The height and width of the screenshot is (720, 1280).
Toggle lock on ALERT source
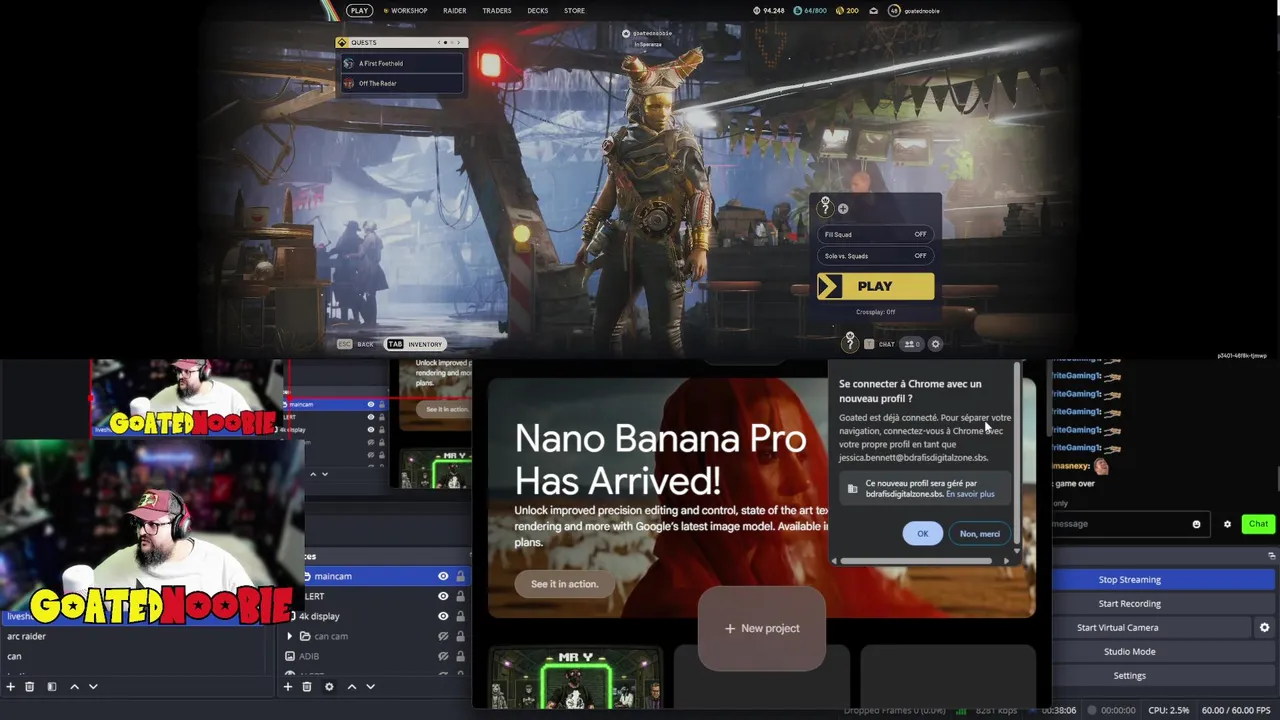click(460, 596)
